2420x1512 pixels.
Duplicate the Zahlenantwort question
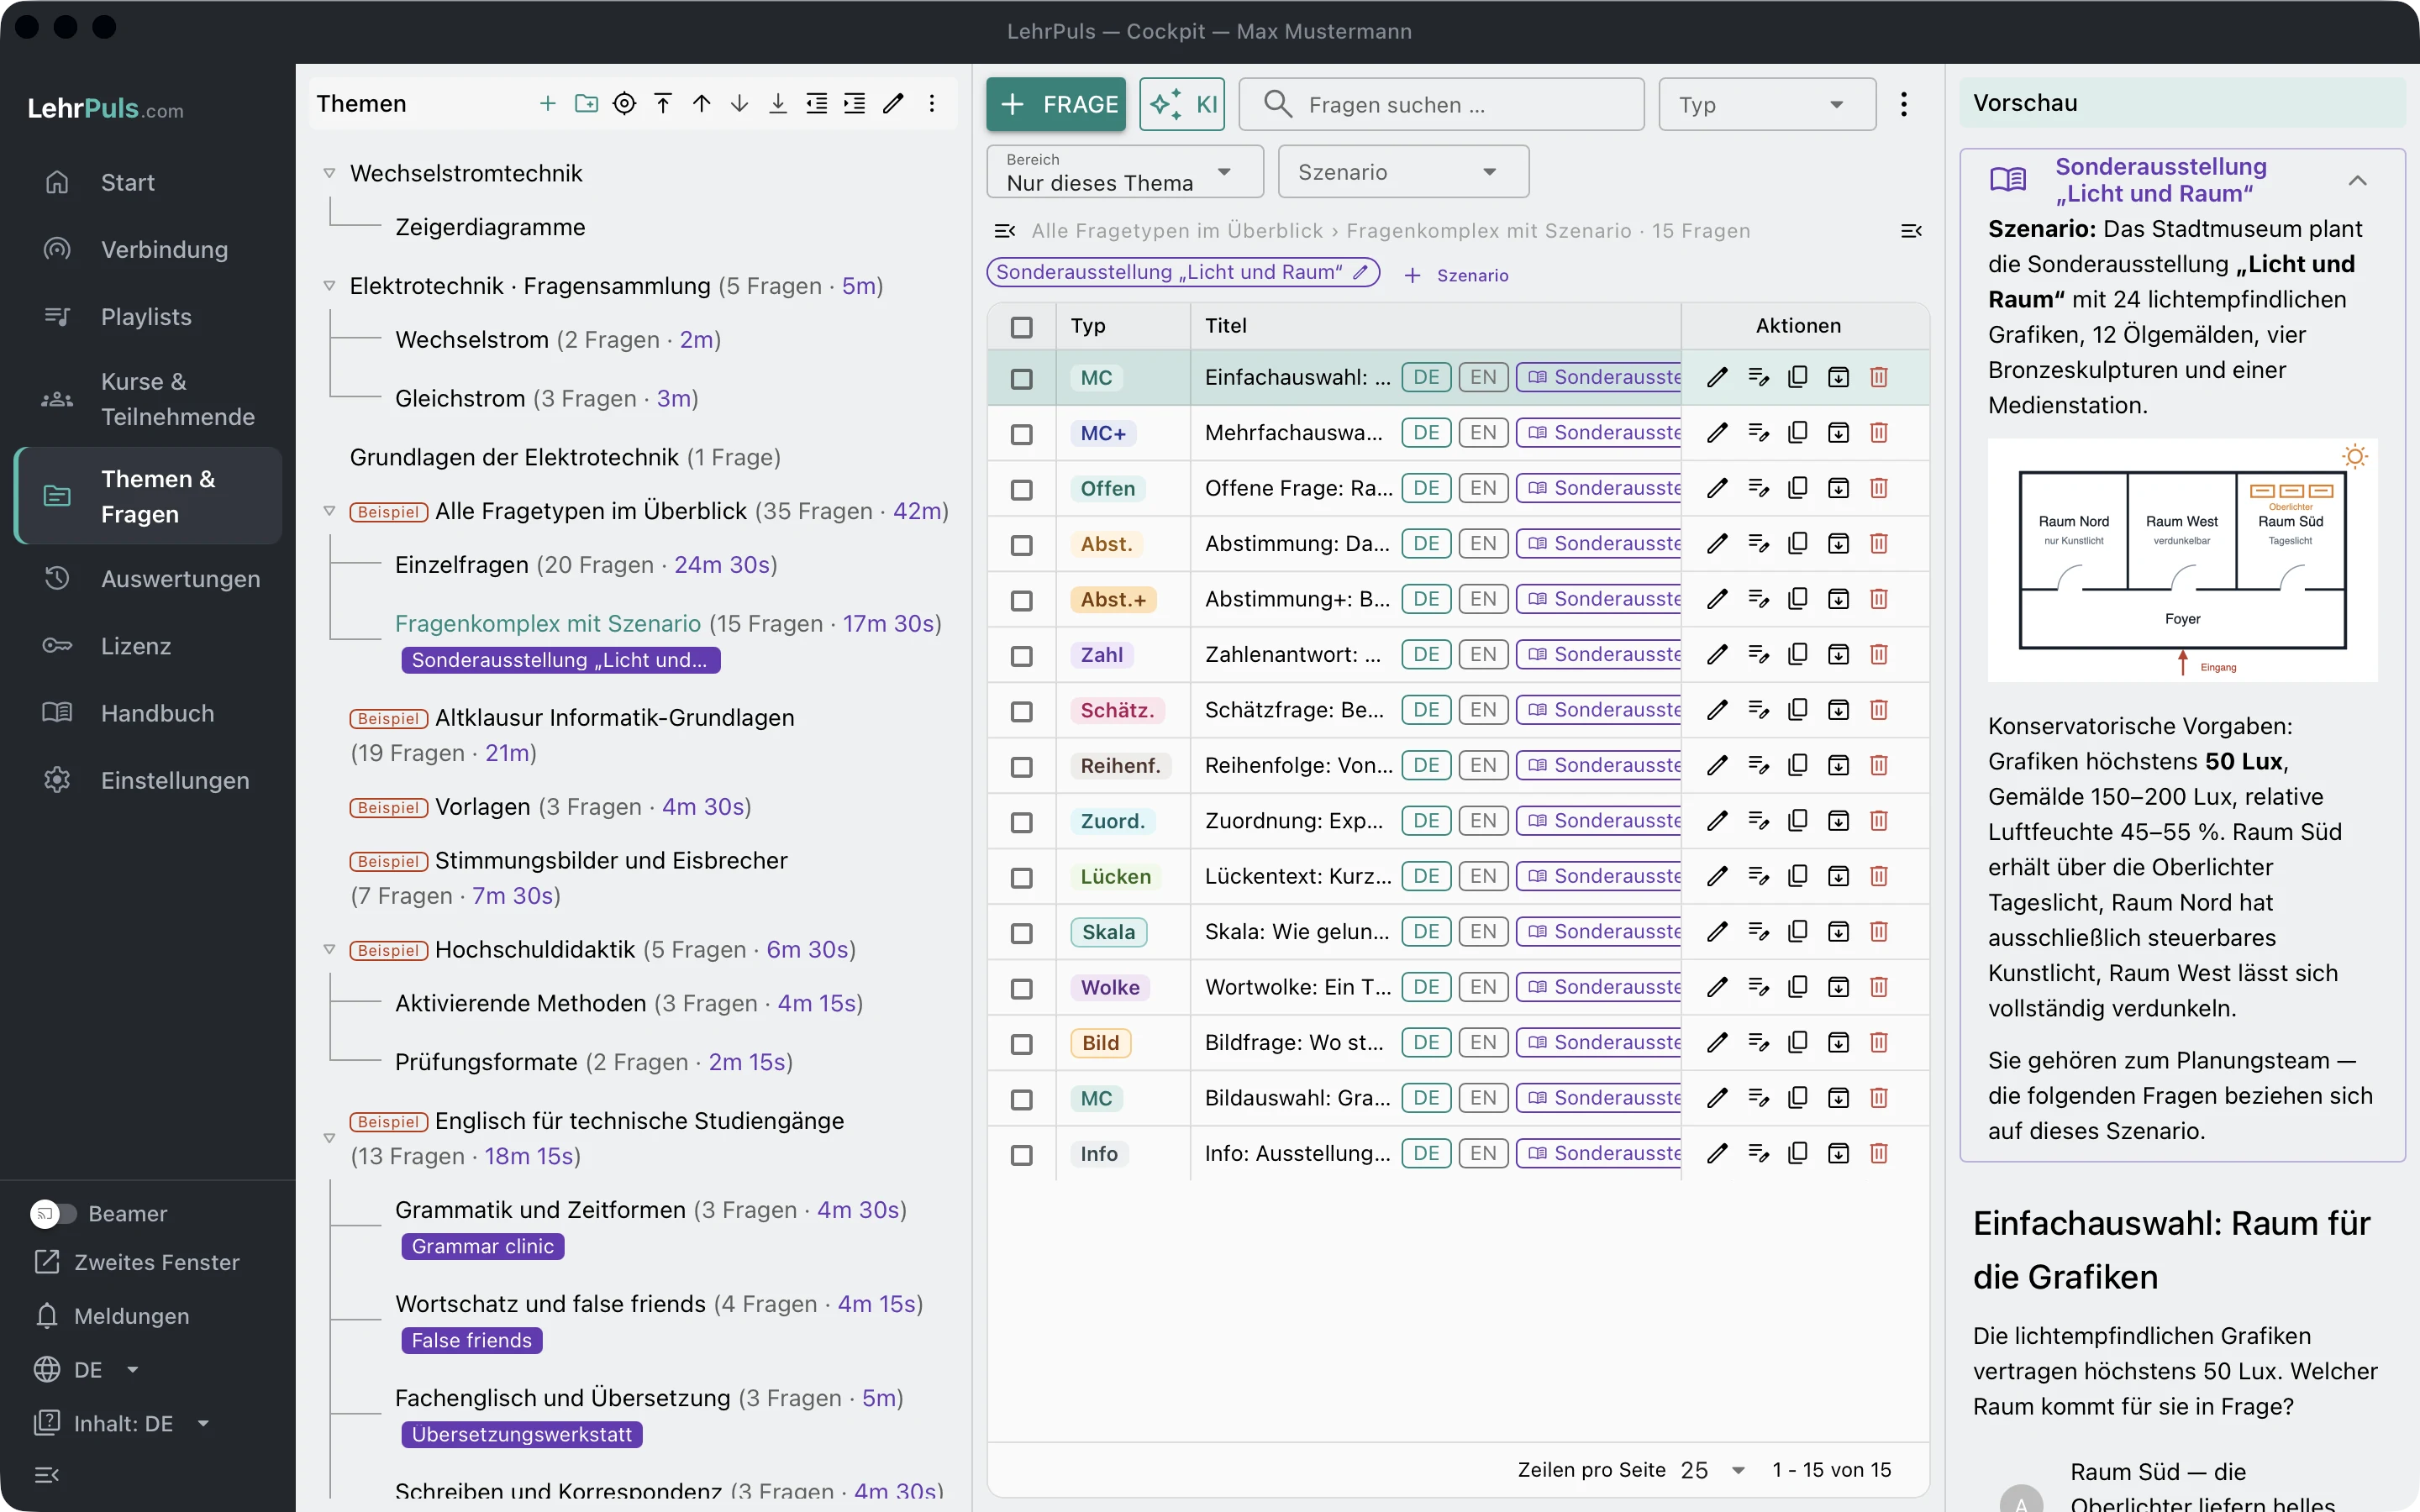point(1798,655)
